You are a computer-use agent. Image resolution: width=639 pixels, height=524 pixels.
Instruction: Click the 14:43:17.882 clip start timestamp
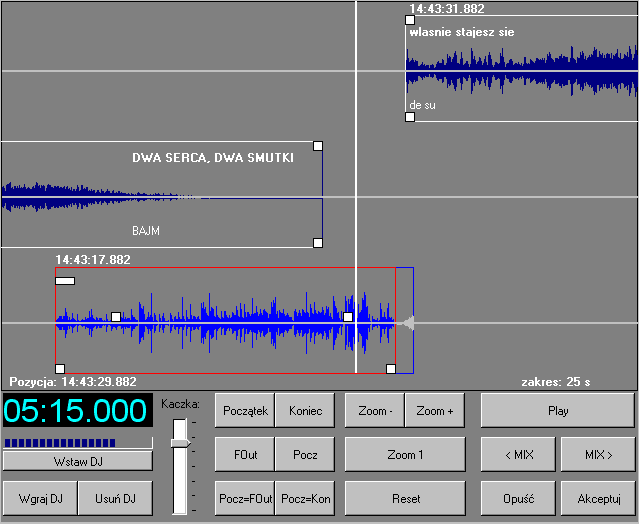coord(93,260)
